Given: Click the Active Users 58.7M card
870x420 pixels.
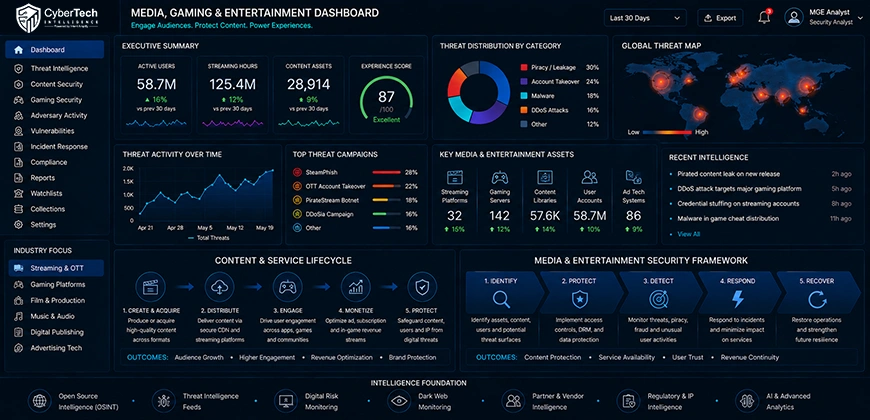Looking at the screenshot, I should click(x=156, y=94).
